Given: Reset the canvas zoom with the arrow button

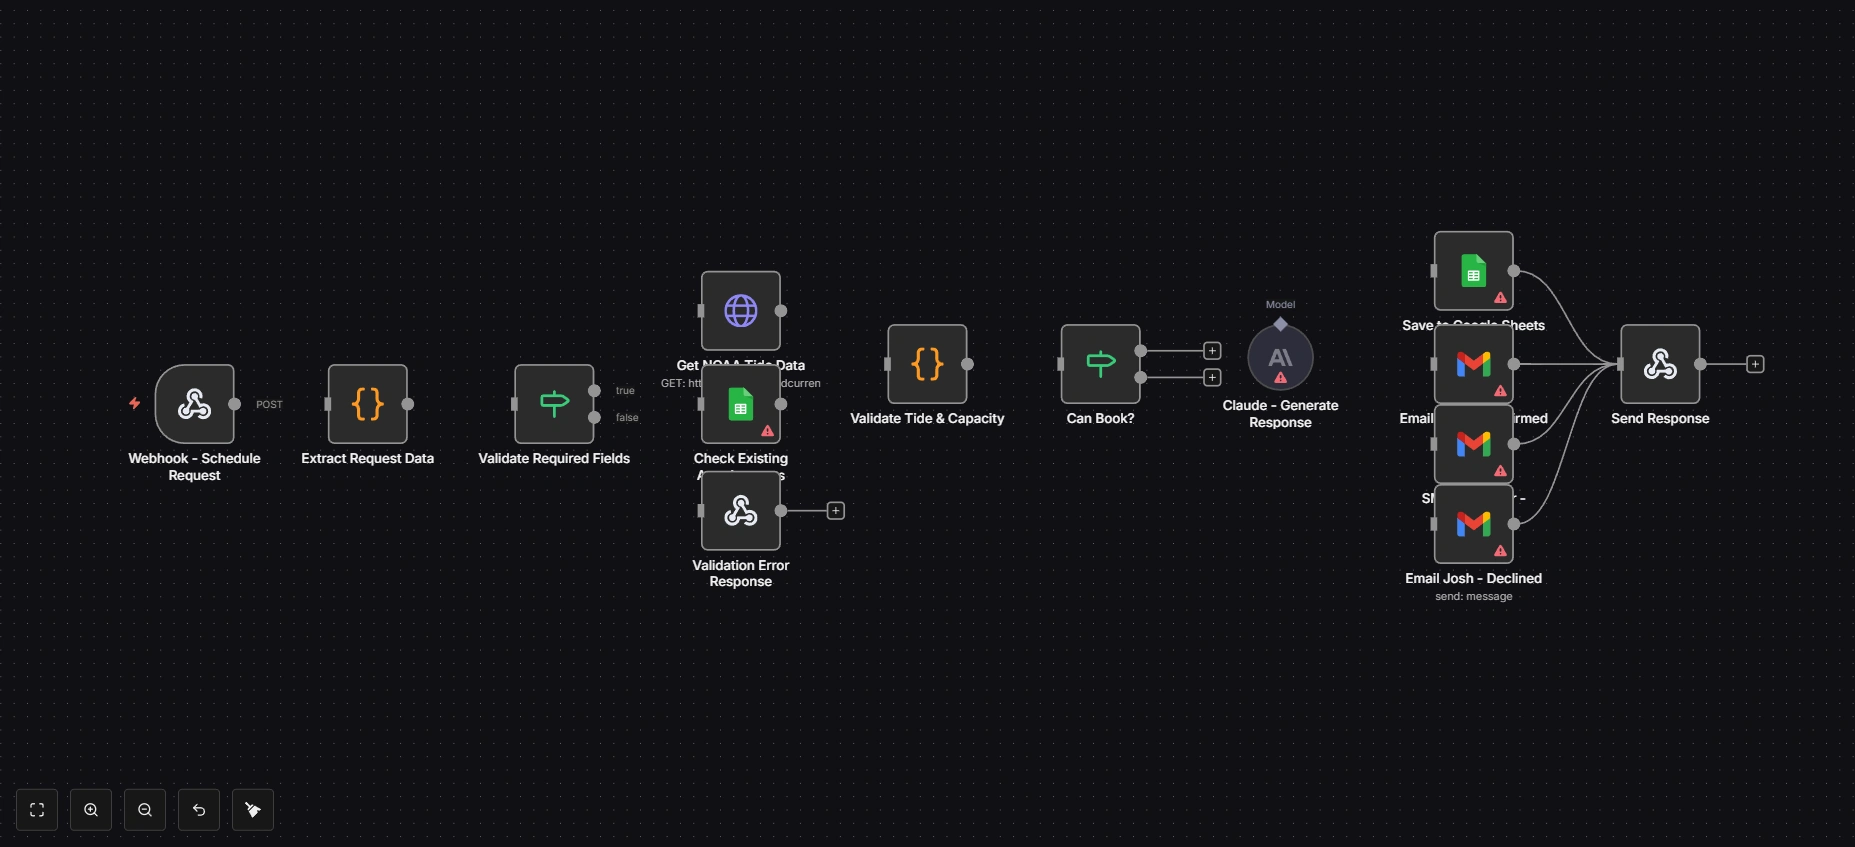Looking at the screenshot, I should coord(199,810).
